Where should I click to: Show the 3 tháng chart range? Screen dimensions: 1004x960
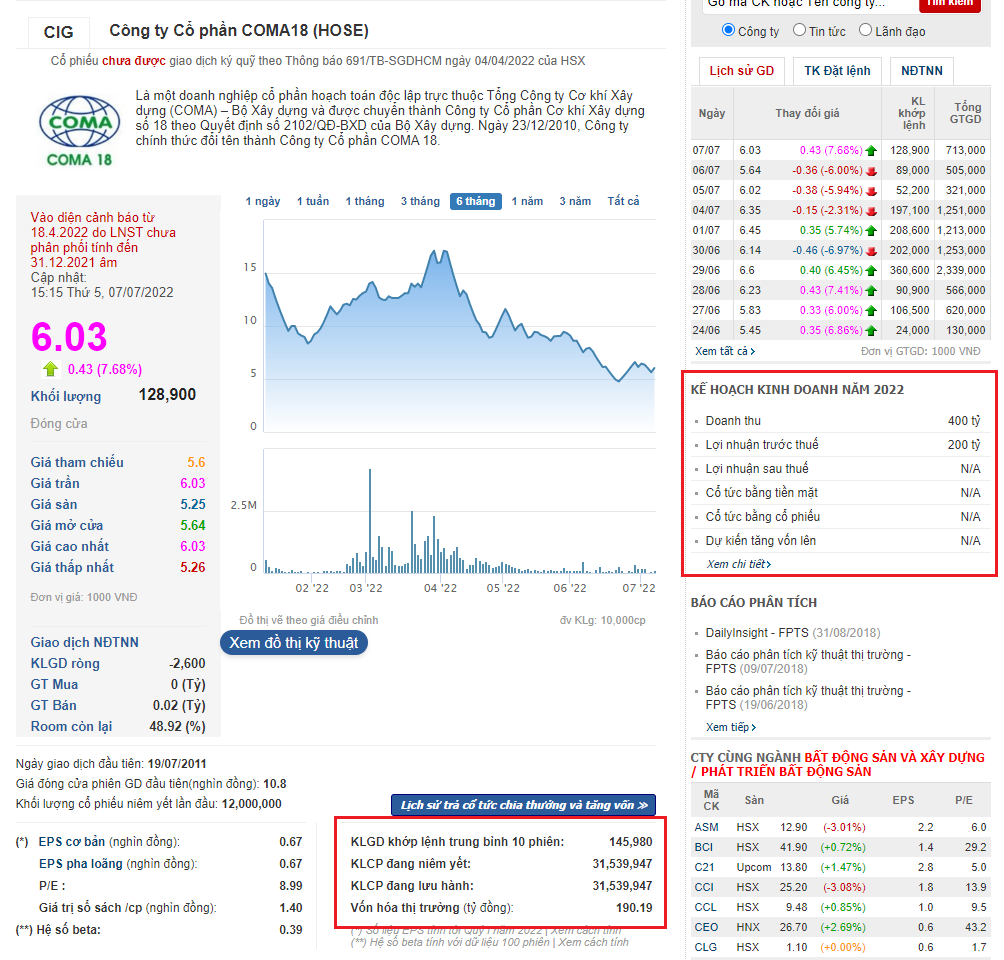click(x=420, y=201)
